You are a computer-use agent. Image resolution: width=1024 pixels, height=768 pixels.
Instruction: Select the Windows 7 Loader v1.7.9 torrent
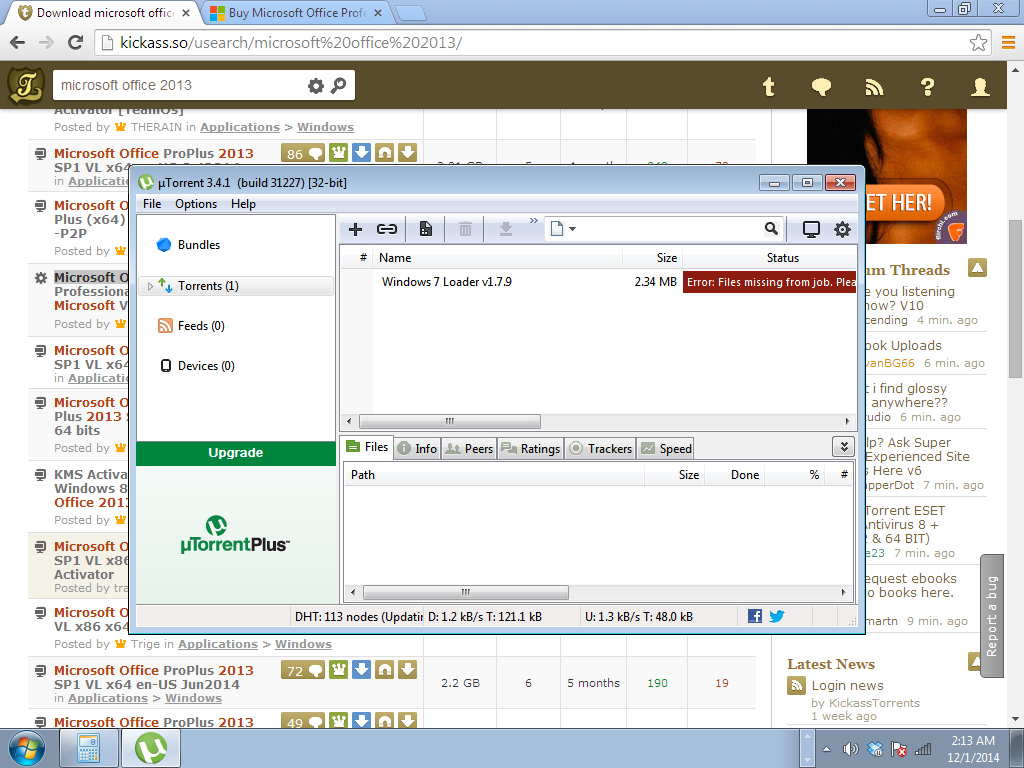coord(447,282)
